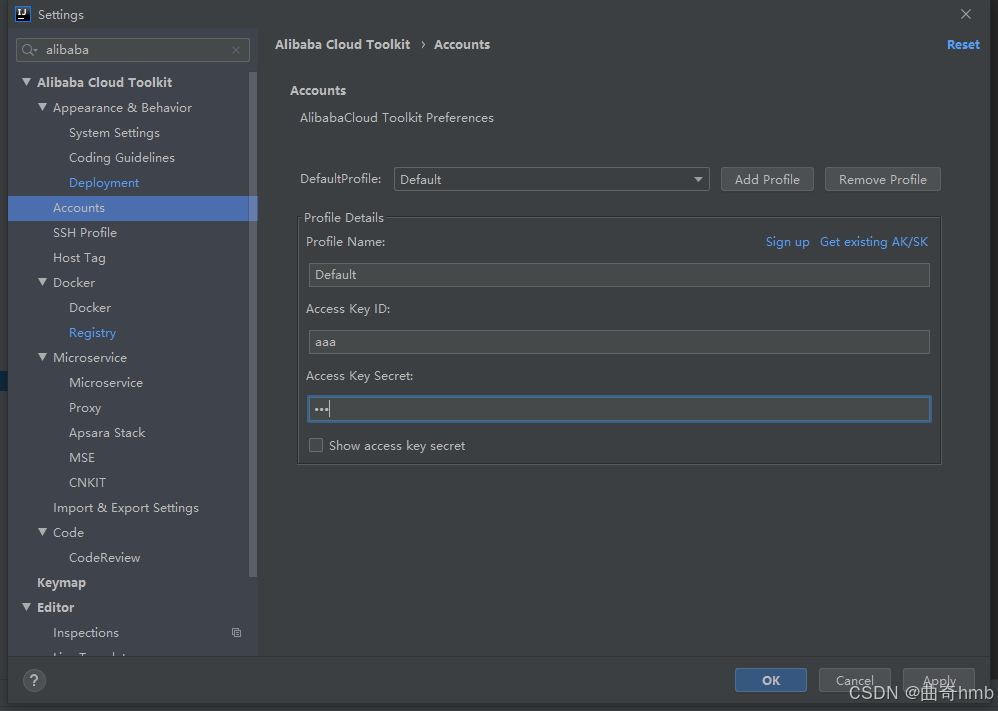Viewport: 998px width, 711px height.
Task: Collapse the Code group arrow
Action: tap(43, 532)
